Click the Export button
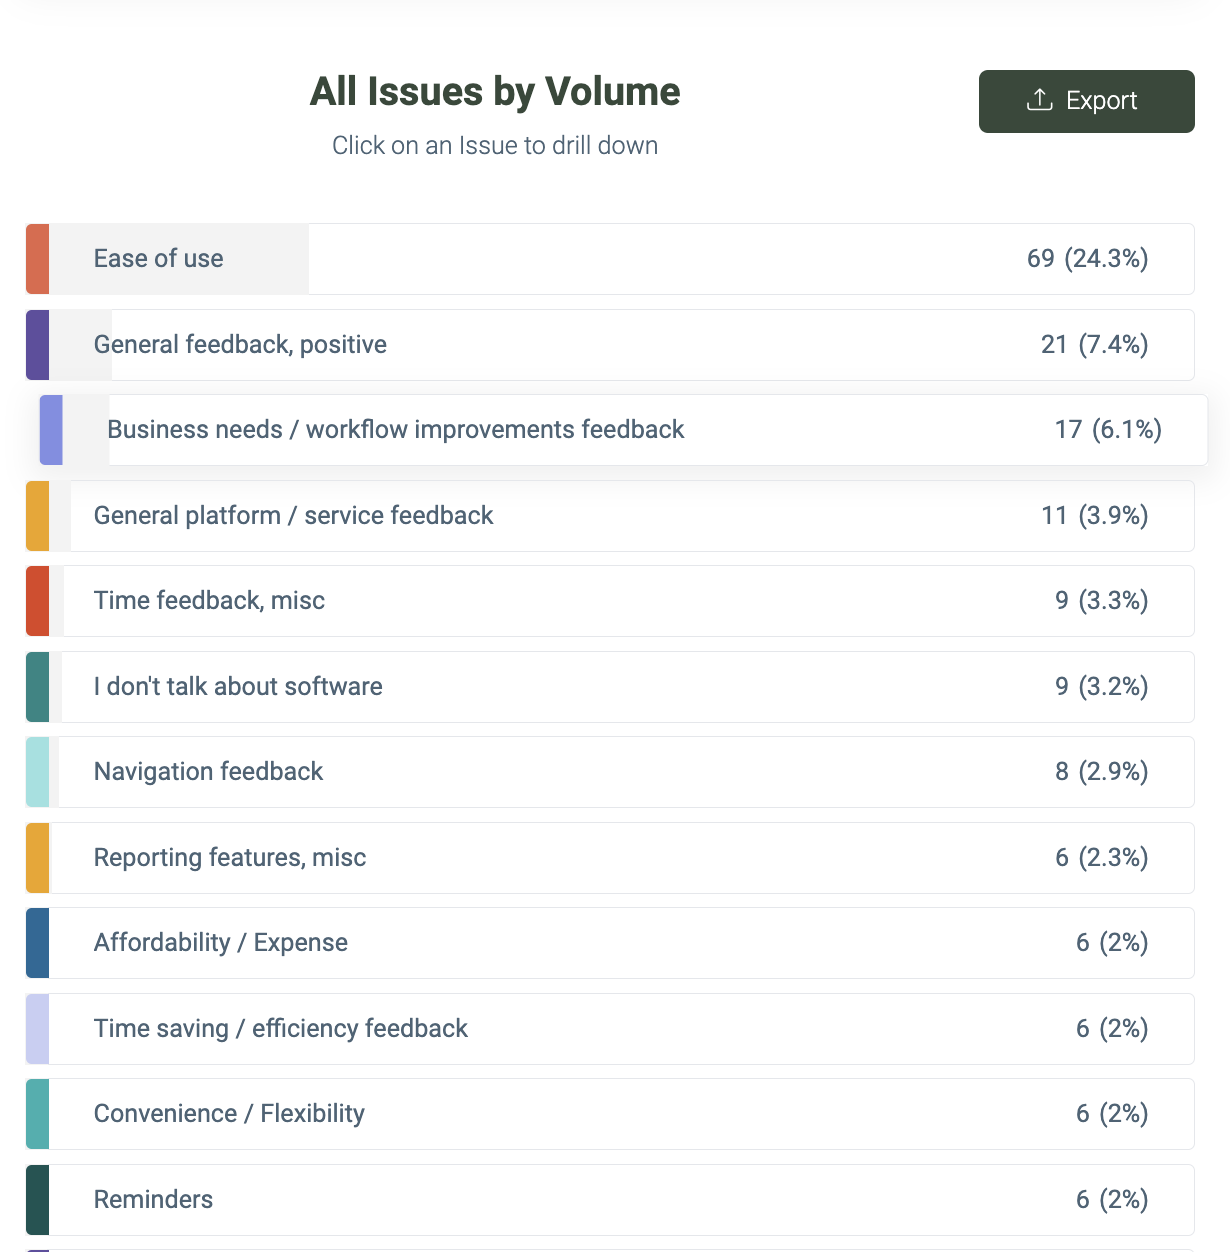This screenshot has height=1252, width=1230. tap(1086, 101)
